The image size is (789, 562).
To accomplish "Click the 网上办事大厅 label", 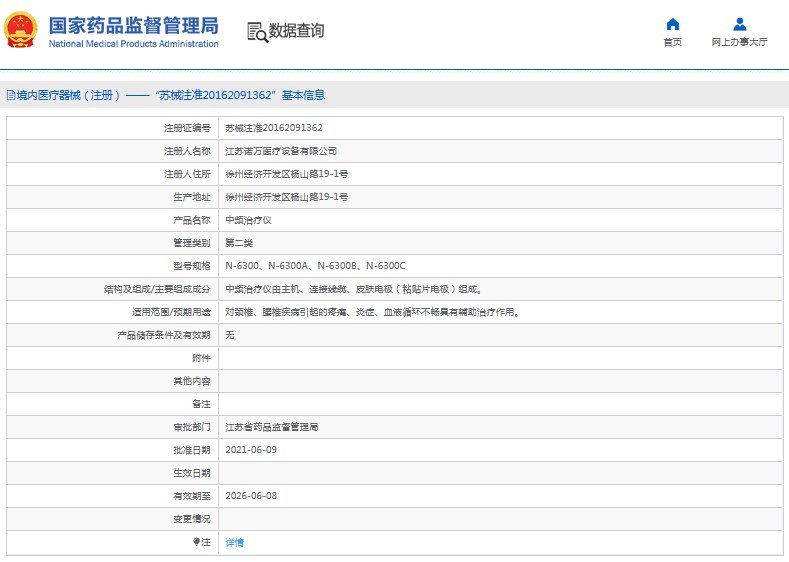I will pyautogui.click(x=739, y=42).
